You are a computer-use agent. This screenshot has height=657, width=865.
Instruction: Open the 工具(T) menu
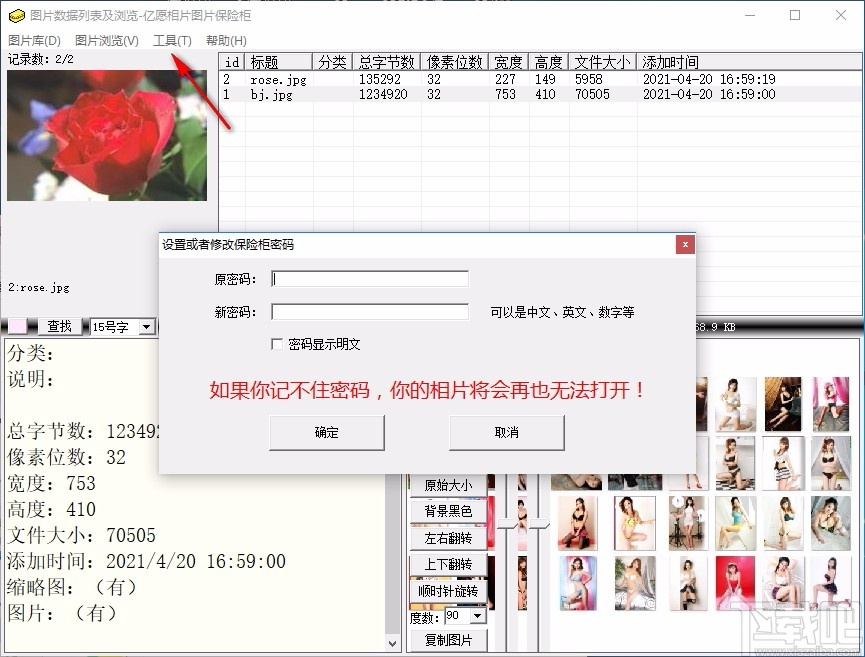[x=172, y=40]
